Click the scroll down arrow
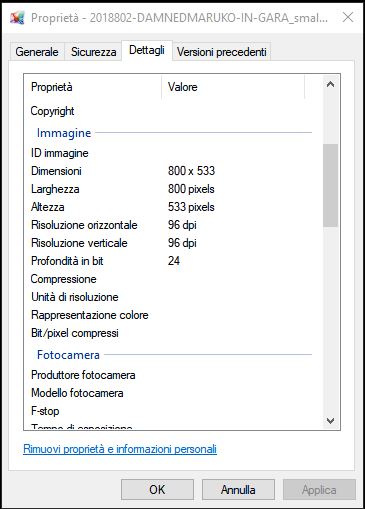365x509 pixels. (330, 421)
